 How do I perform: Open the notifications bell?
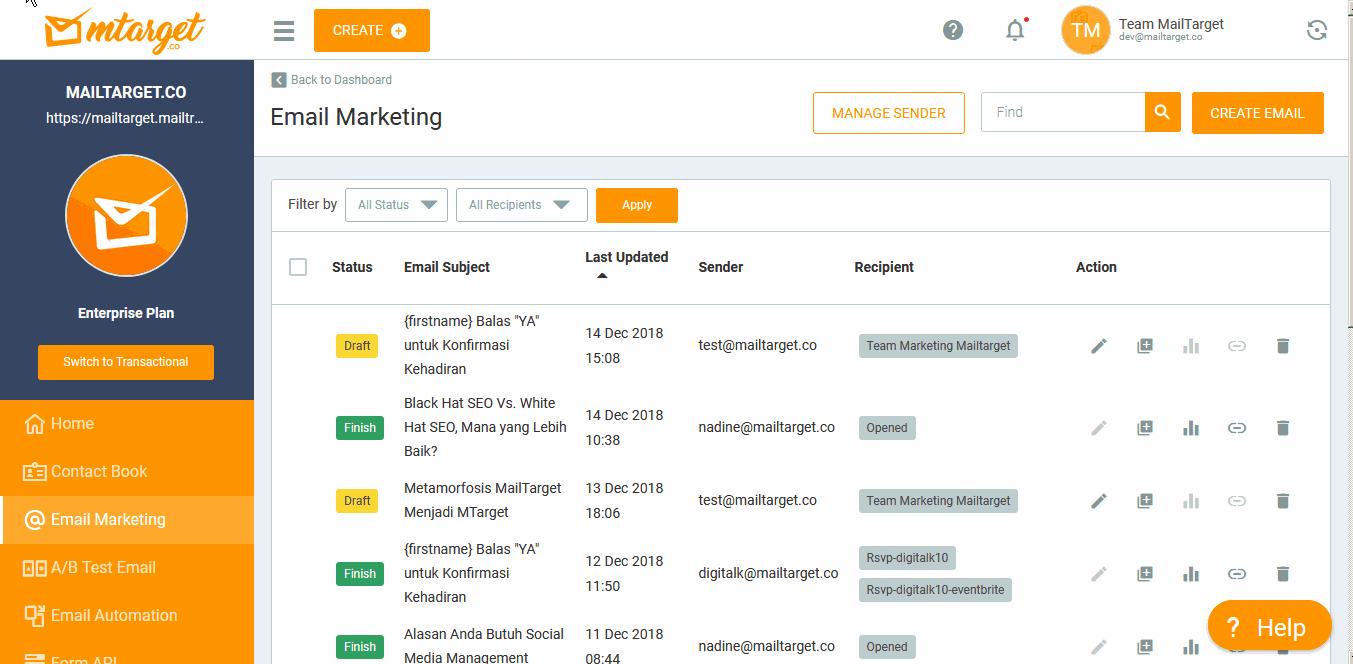coord(1015,30)
